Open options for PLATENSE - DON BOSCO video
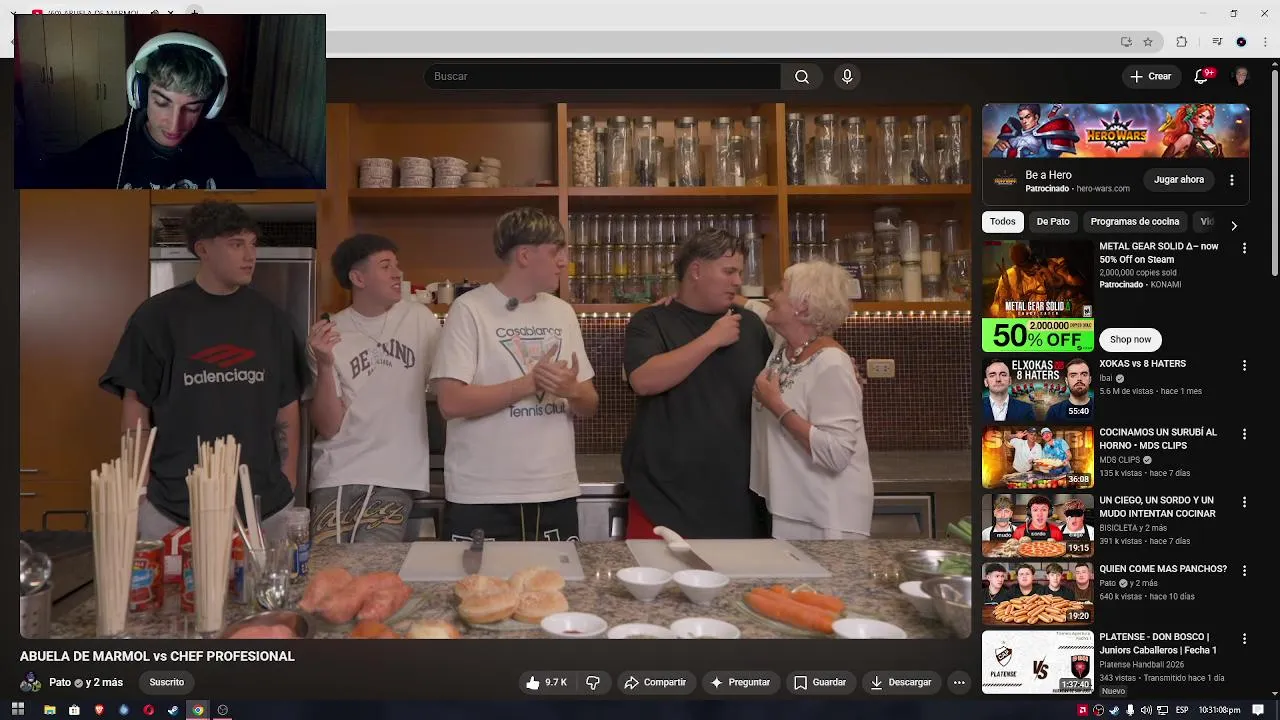Image resolution: width=1280 pixels, height=720 pixels. (1244, 638)
